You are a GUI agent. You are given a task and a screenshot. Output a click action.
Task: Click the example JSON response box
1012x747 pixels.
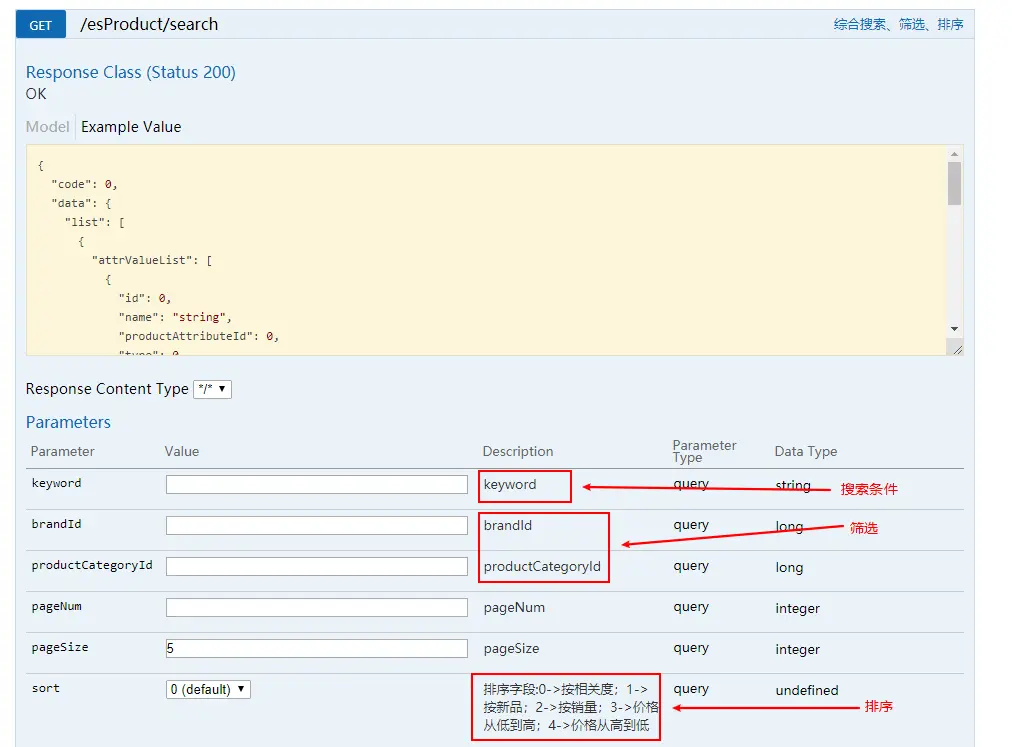point(487,250)
